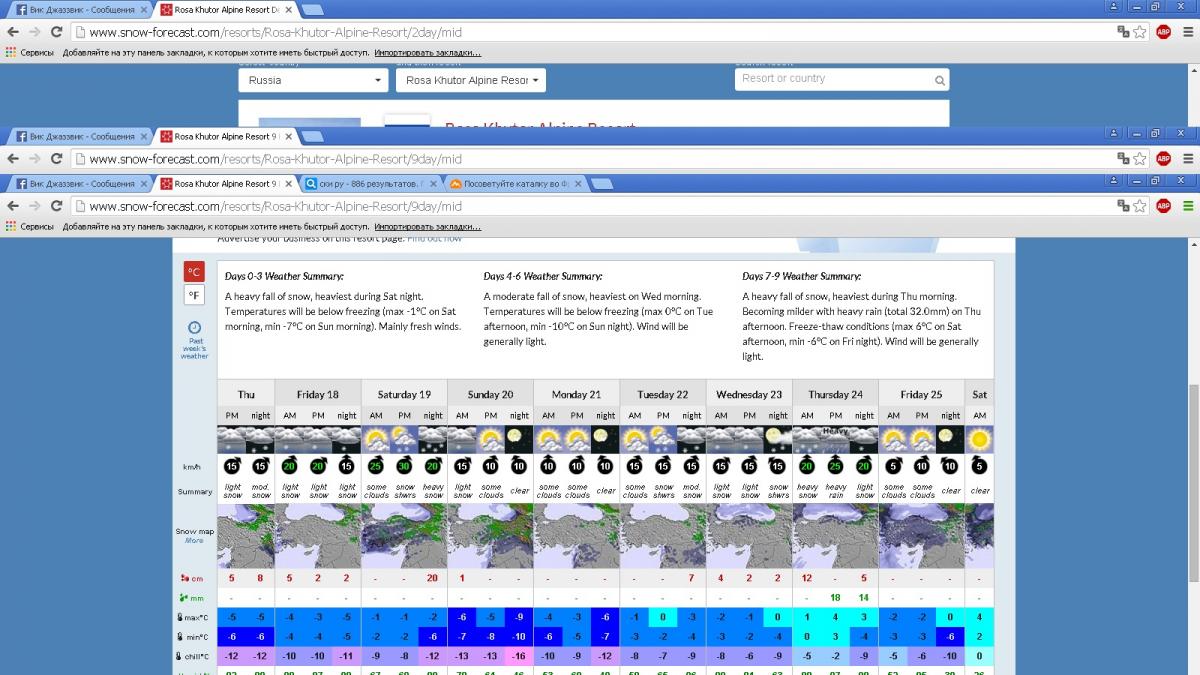Click the search magnifier in the resort search box
The image size is (1200, 675).
click(x=939, y=80)
